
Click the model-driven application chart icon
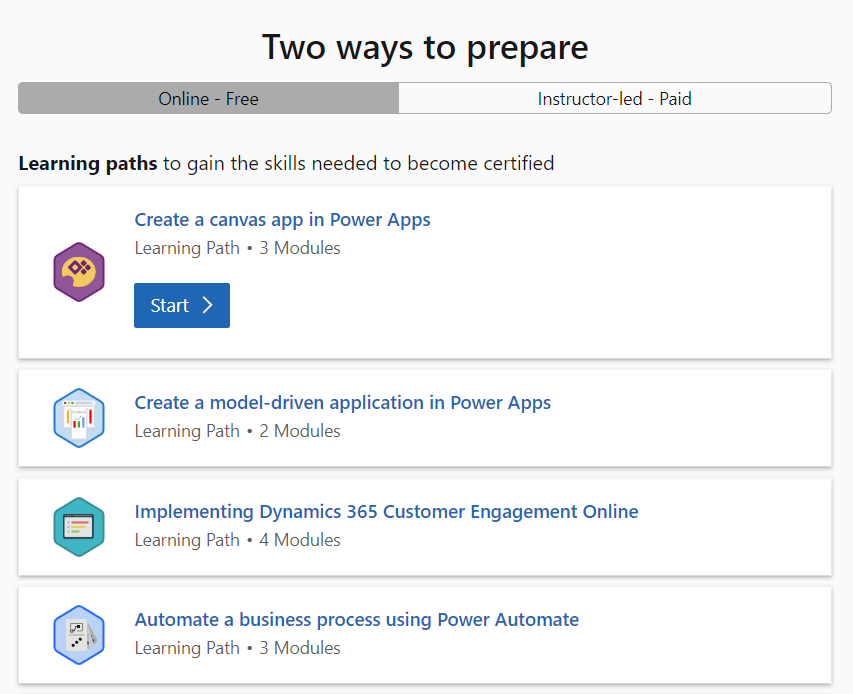pos(78,417)
